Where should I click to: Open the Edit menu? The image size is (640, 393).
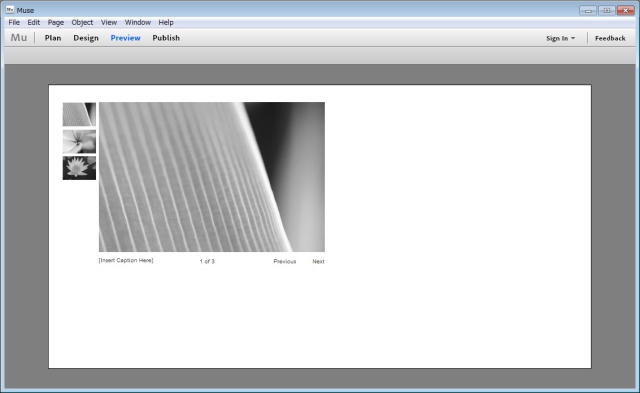tap(33, 22)
